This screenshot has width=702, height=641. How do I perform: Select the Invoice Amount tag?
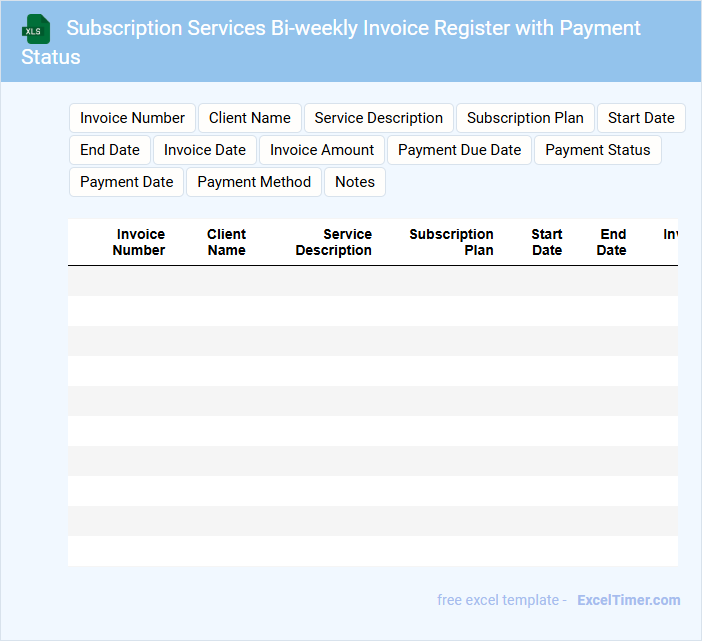pos(322,150)
